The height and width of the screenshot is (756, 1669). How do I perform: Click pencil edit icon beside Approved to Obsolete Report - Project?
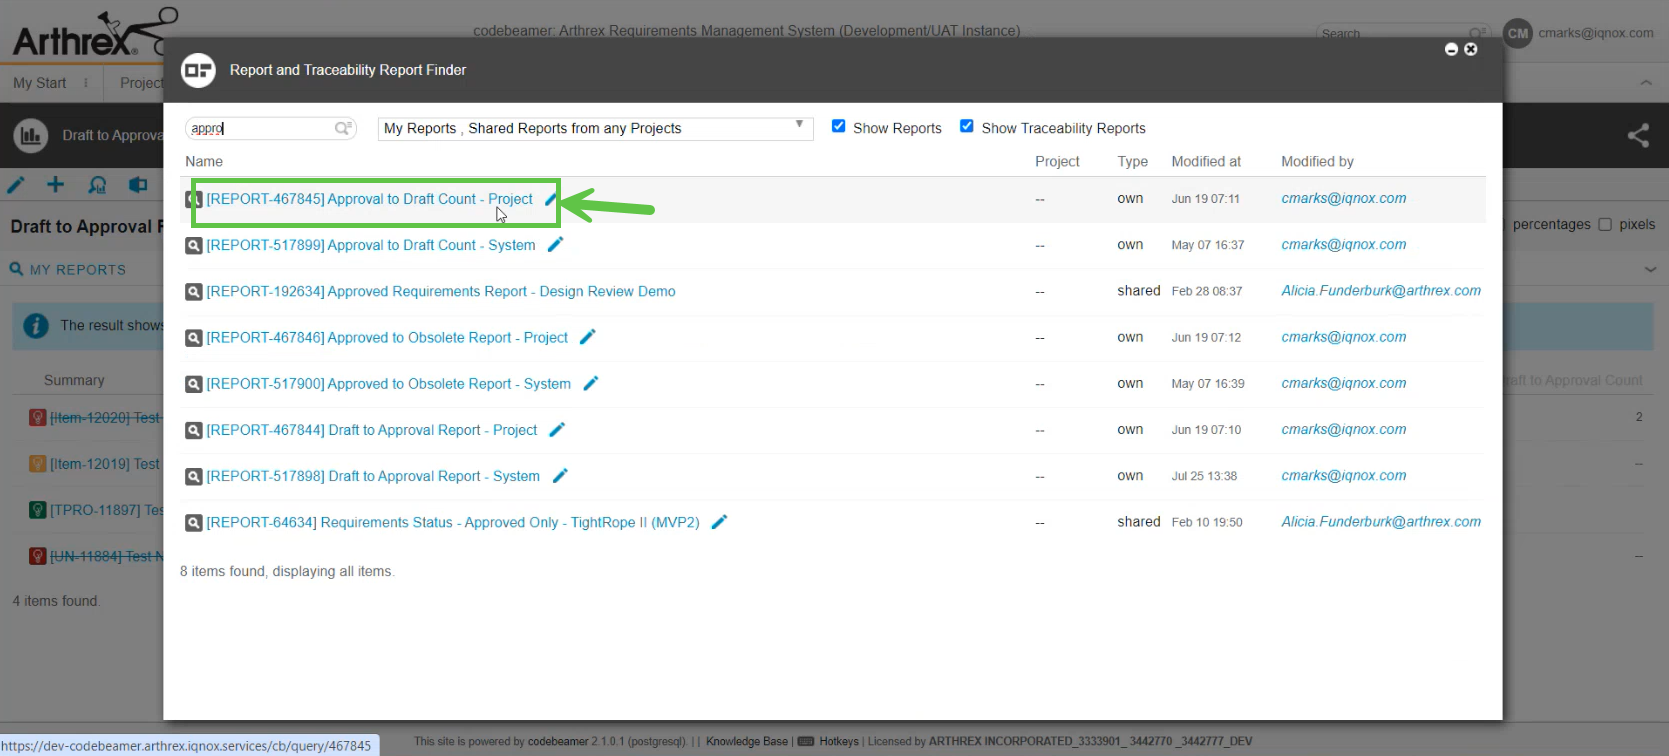click(588, 337)
